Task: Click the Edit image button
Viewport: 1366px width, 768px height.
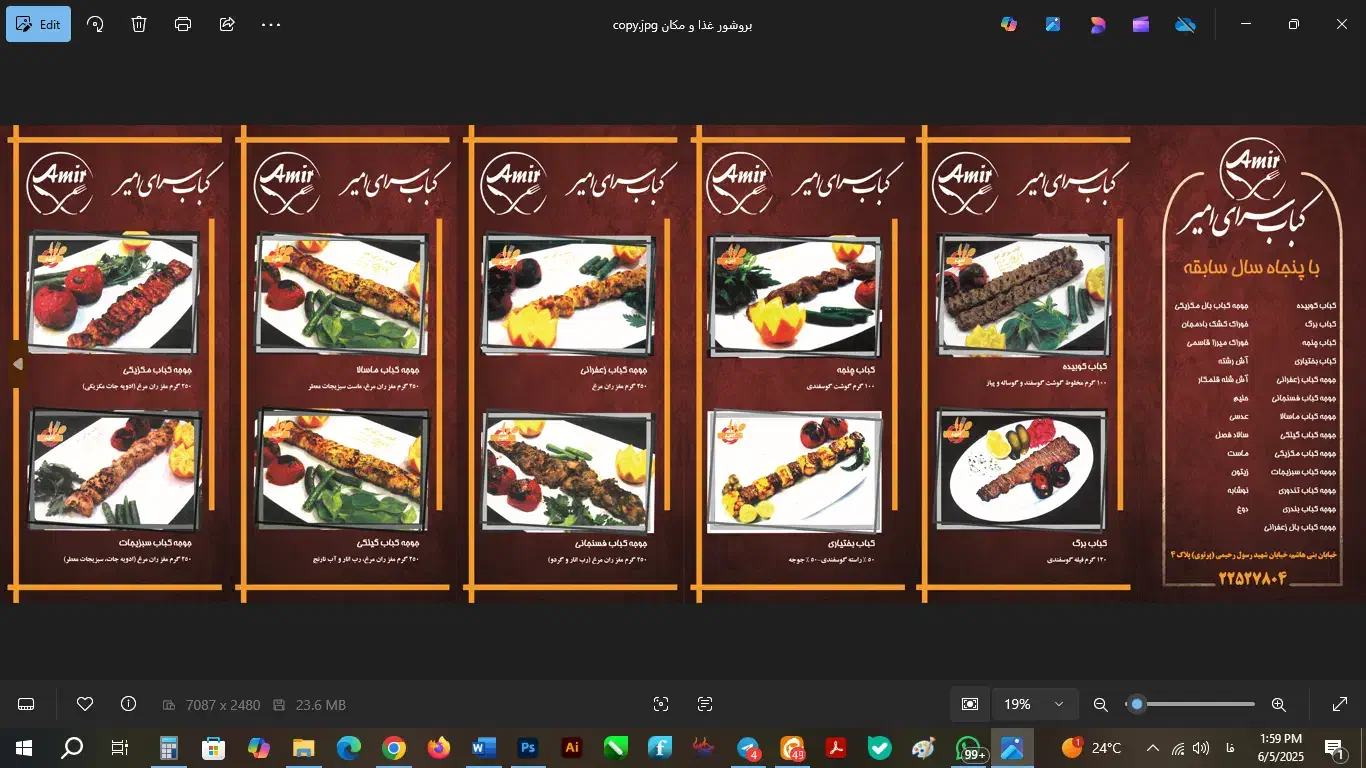Action: pyautogui.click(x=38, y=24)
